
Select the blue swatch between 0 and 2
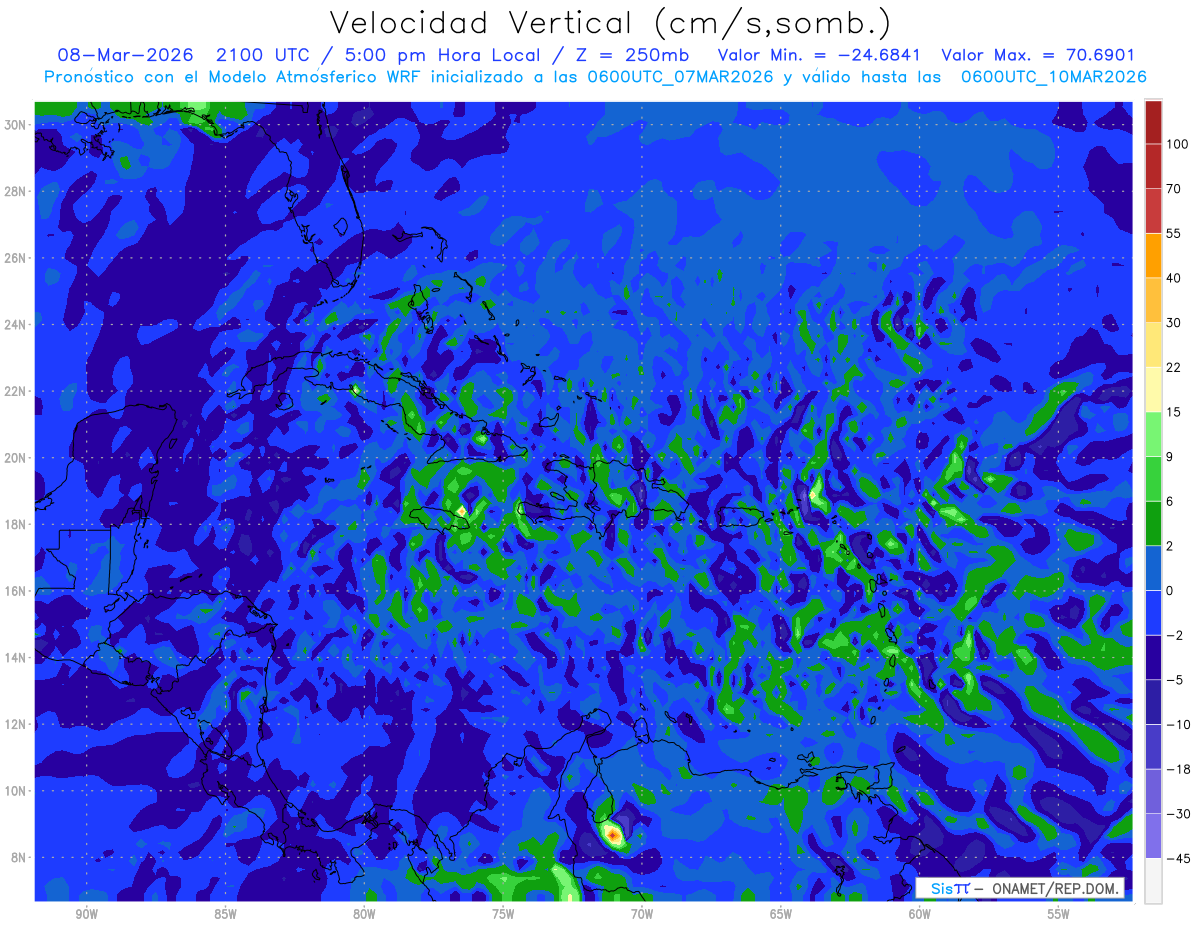pos(1153,567)
